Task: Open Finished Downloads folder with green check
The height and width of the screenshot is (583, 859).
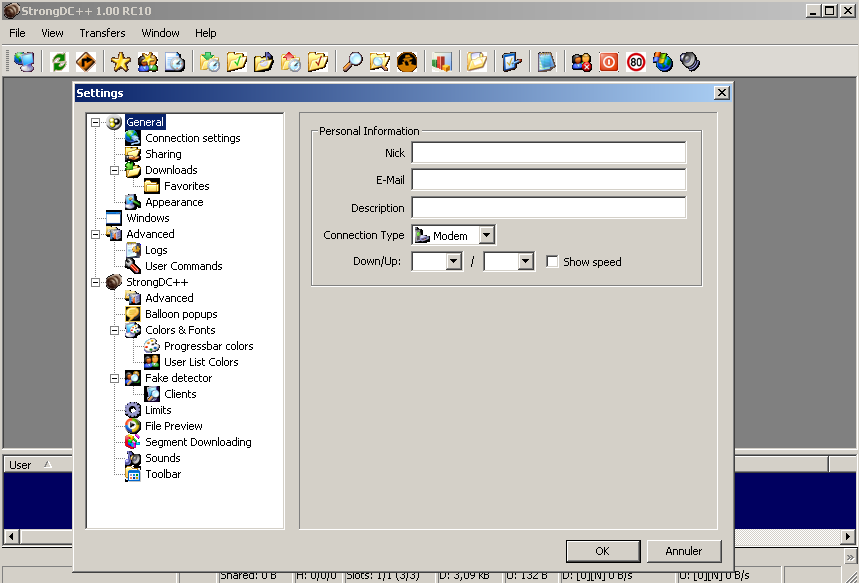Action: (x=236, y=61)
